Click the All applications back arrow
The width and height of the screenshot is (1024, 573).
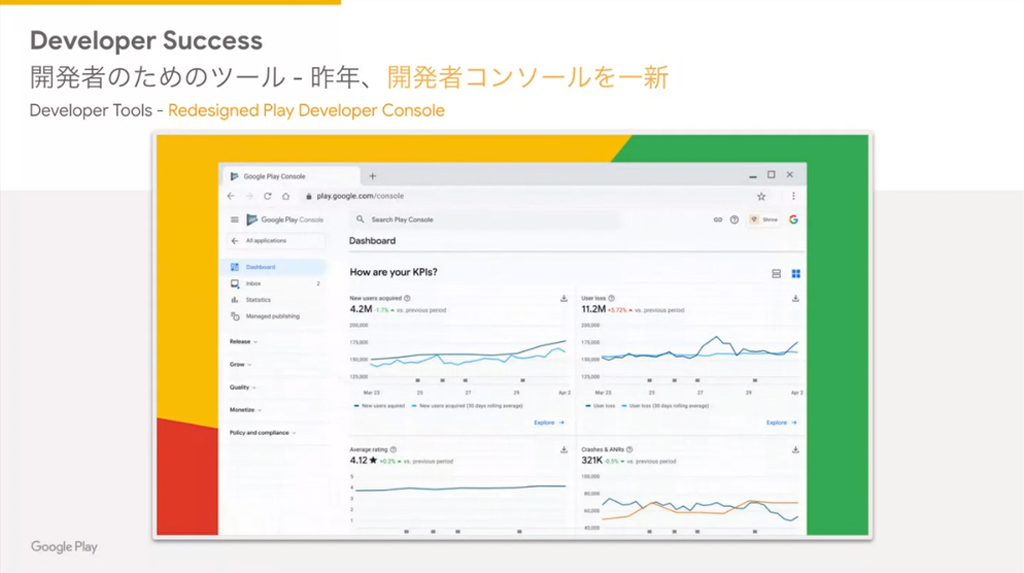[x=234, y=240]
